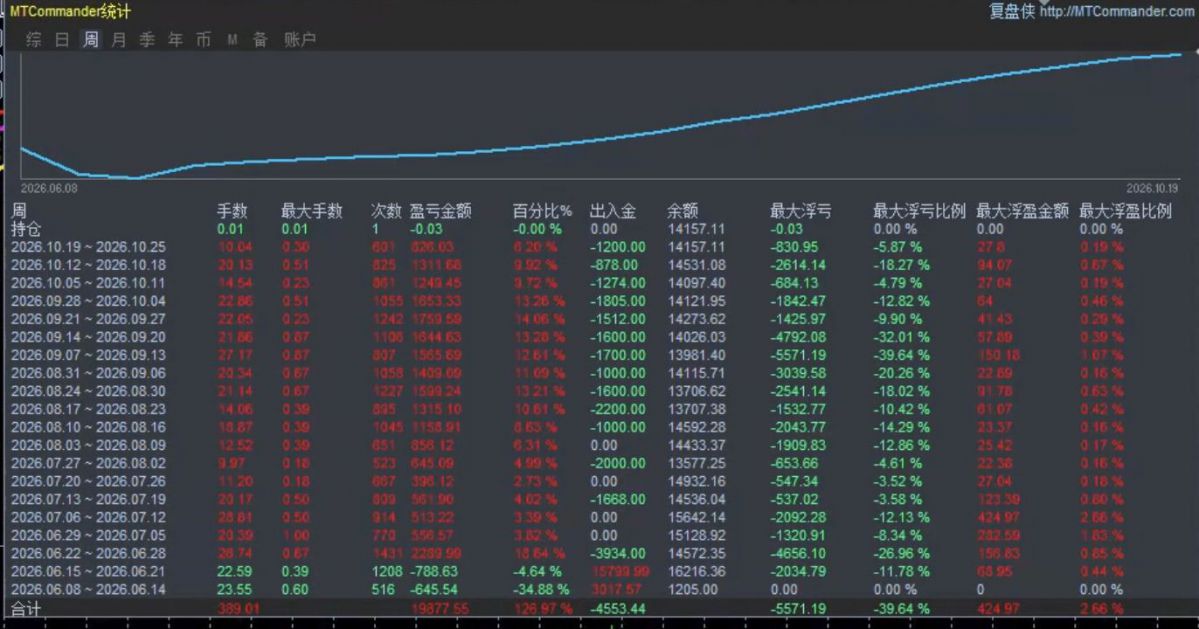Click the profit/loss value -788.63
Screen dimensions: 1199x629
point(434,572)
